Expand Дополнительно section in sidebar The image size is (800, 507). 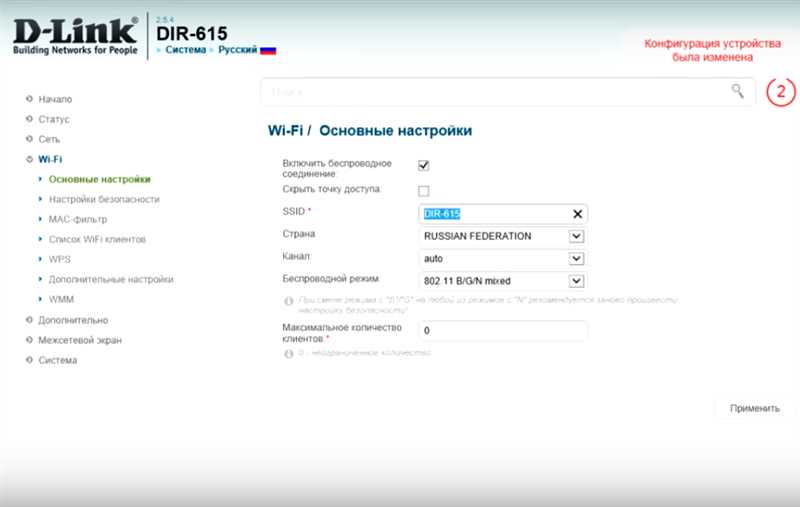click(x=73, y=320)
